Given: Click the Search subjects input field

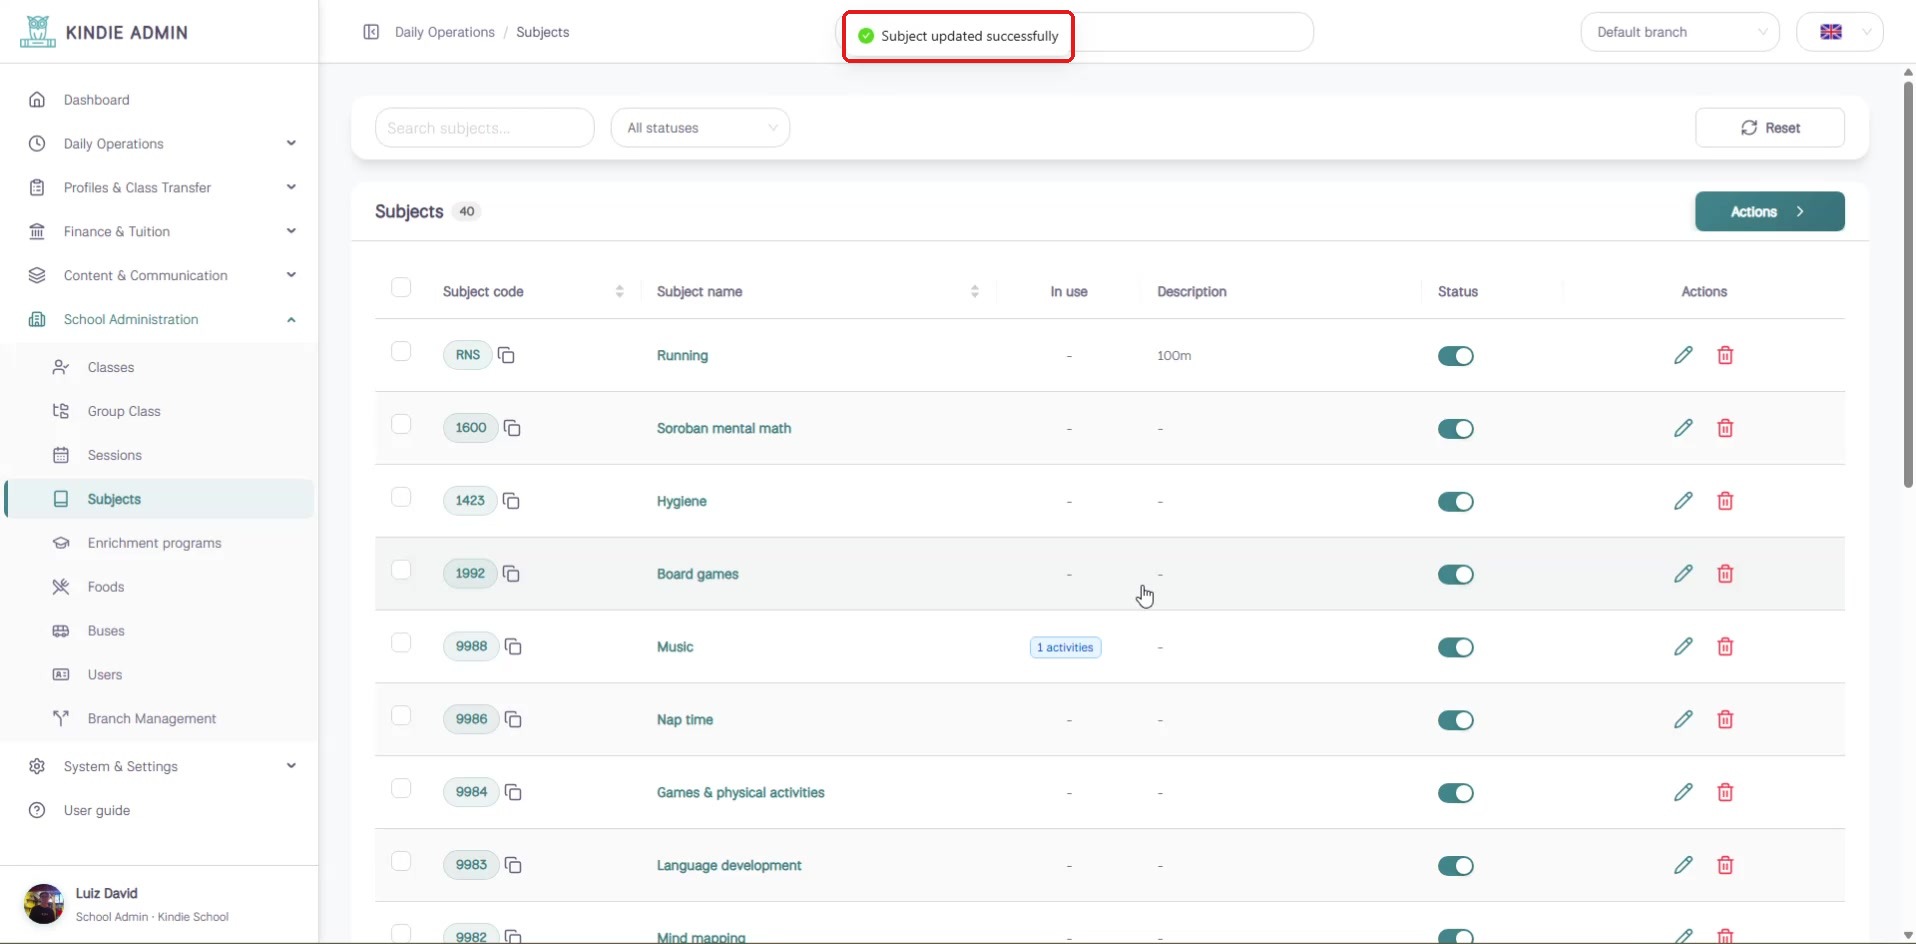Looking at the screenshot, I should tap(485, 128).
